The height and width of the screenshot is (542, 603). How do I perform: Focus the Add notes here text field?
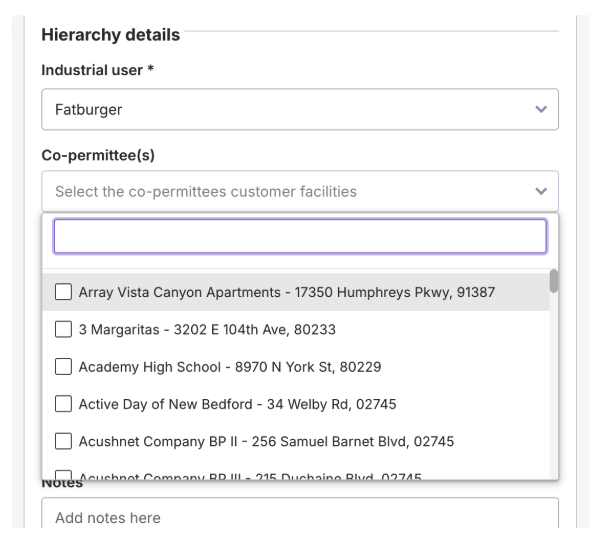pyautogui.click(x=300, y=519)
